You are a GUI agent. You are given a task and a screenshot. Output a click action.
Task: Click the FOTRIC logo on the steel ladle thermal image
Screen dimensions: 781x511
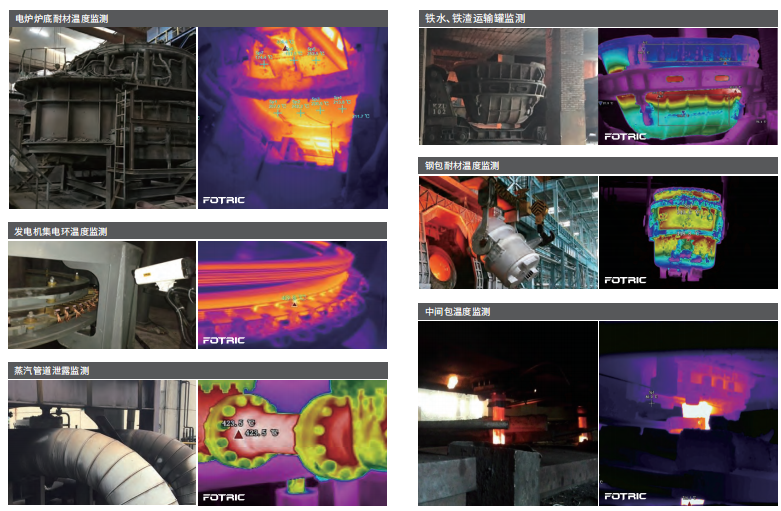point(625,281)
